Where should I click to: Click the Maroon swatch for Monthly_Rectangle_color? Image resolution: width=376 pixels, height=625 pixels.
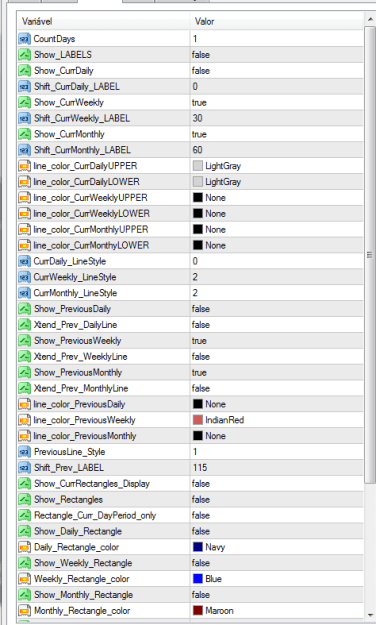tap(198, 610)
